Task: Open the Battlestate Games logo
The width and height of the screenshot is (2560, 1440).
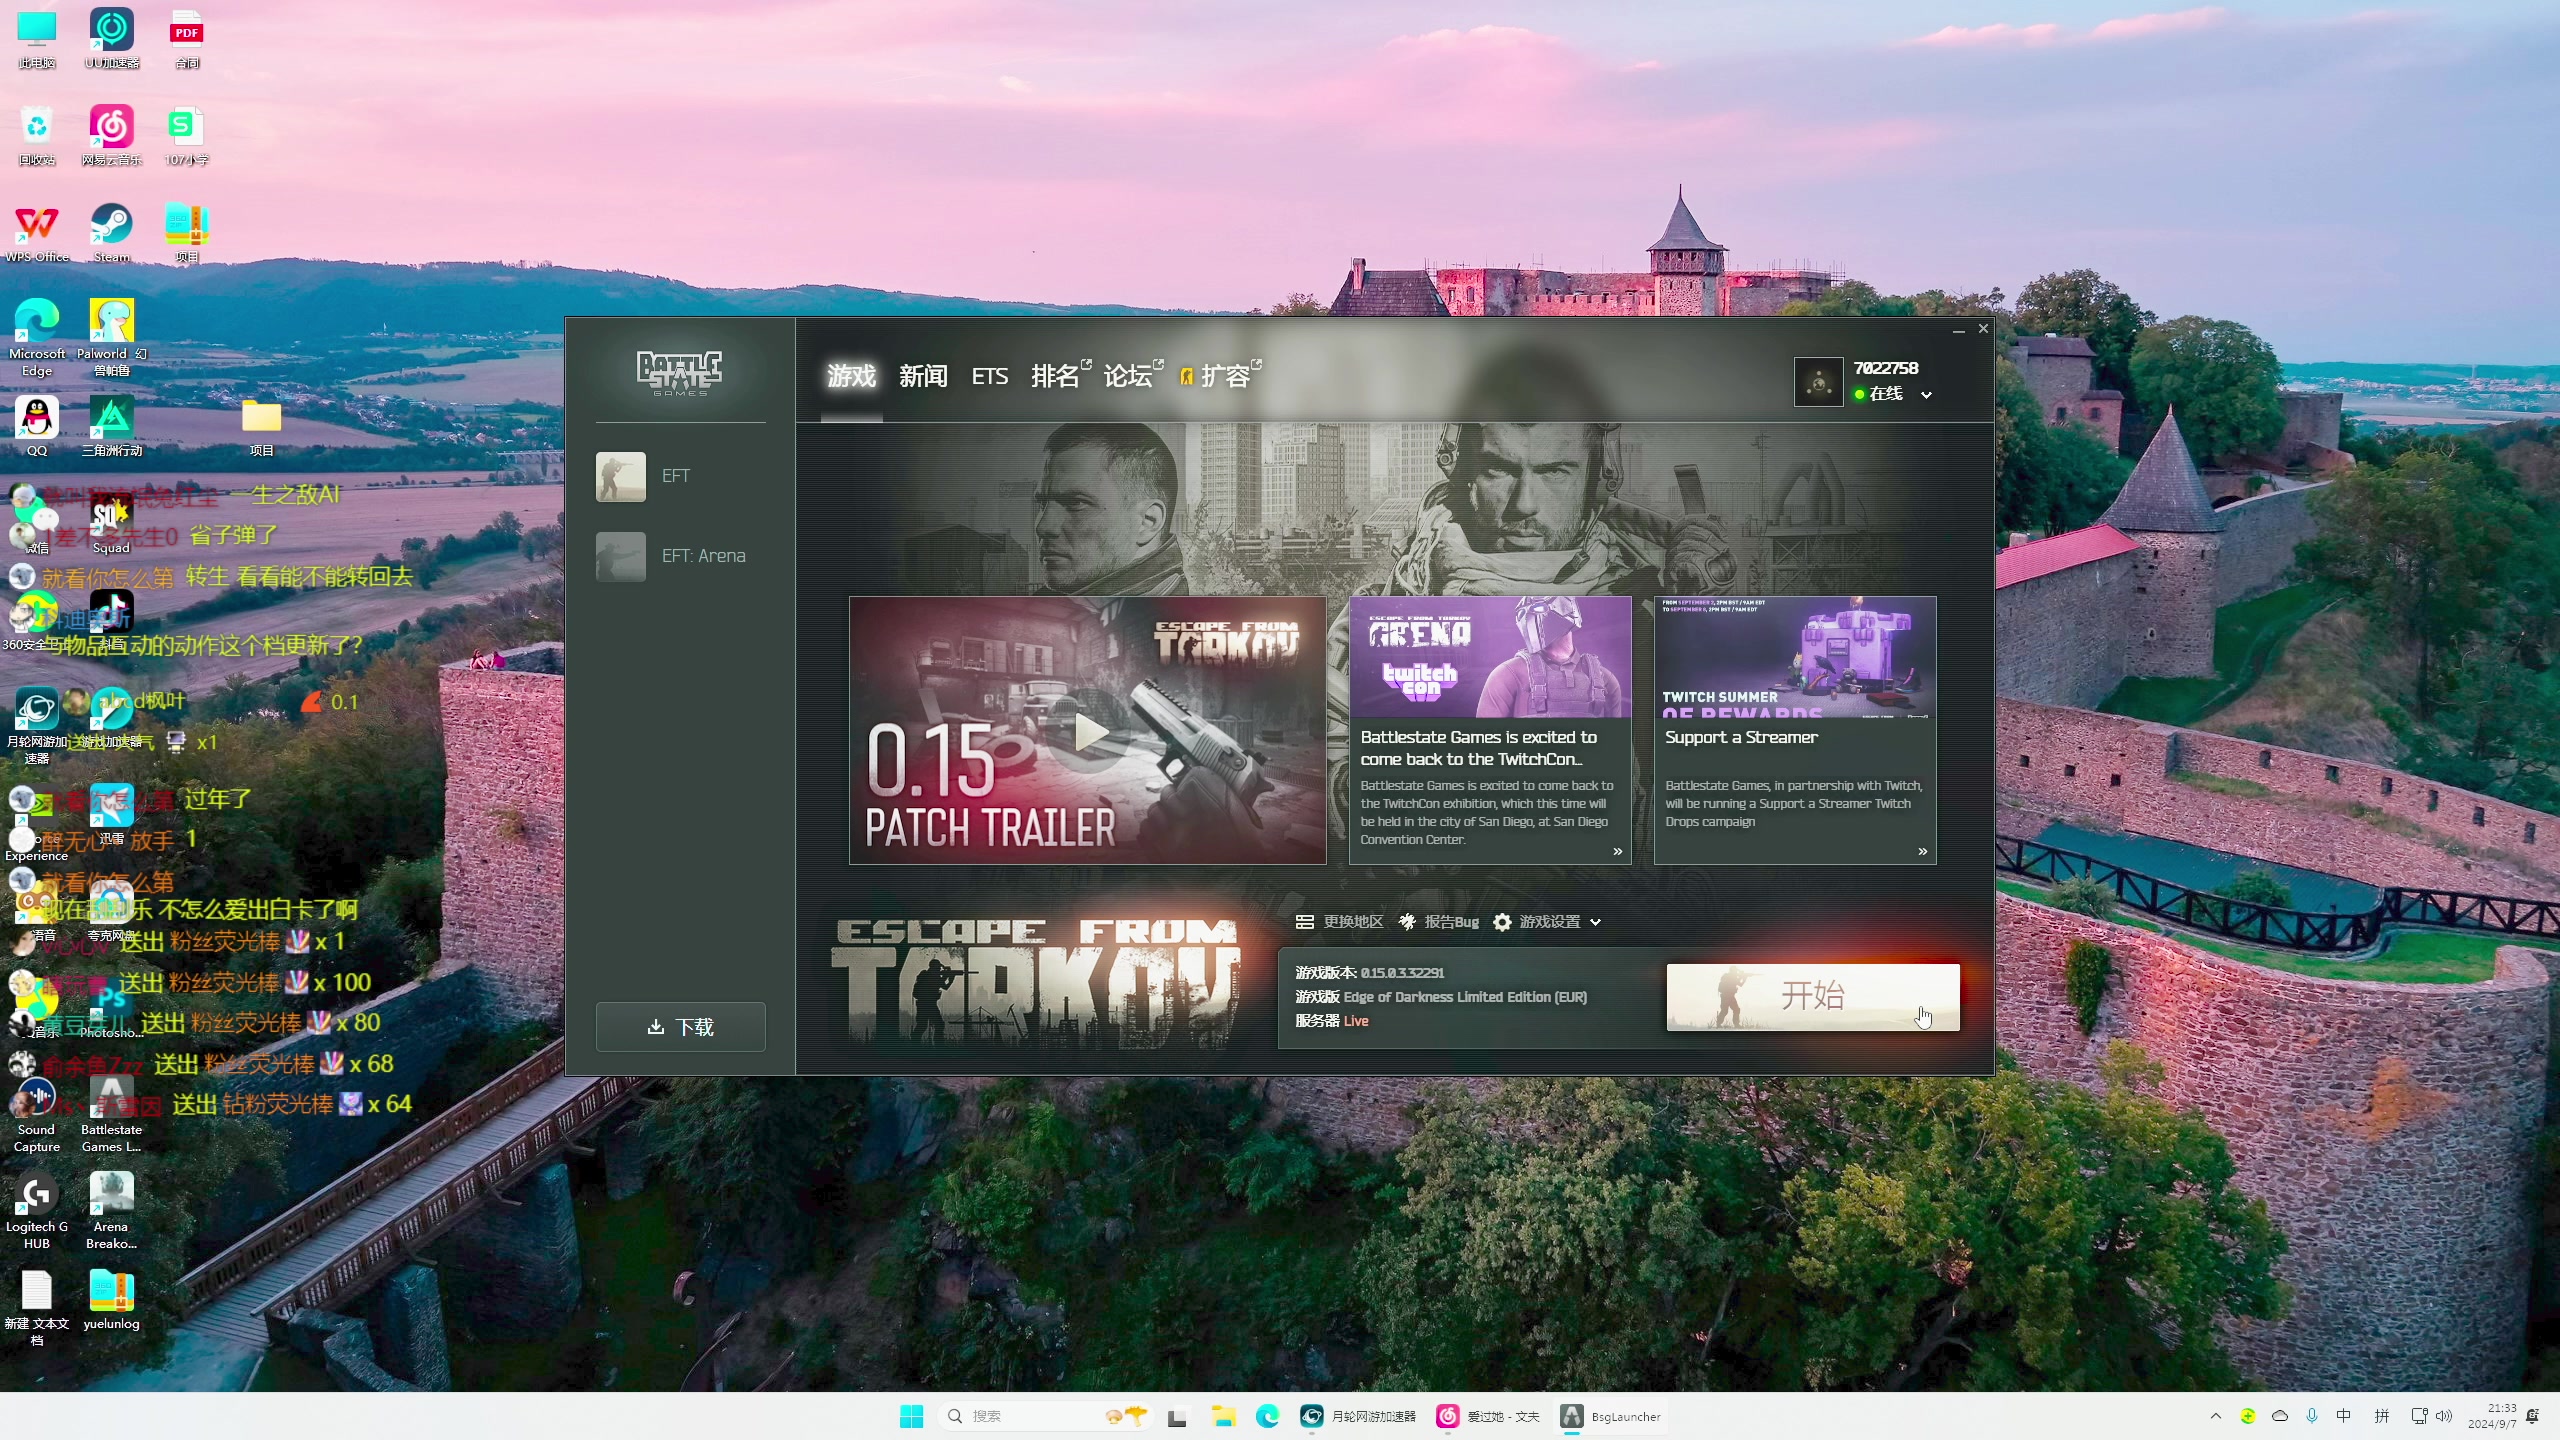Action: 680,373
